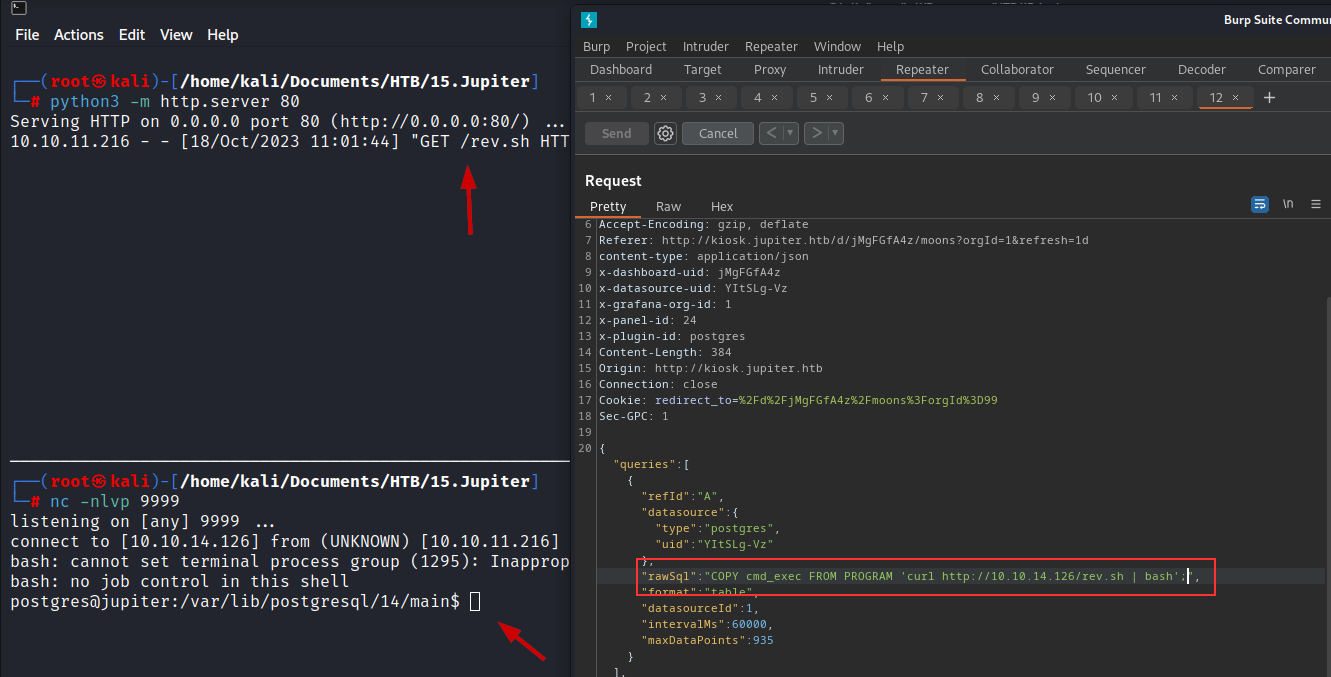This screenshot has height=677, width=1331.
Task: Click the "format":"table" line in request body
Action: [x=698, y=592]
